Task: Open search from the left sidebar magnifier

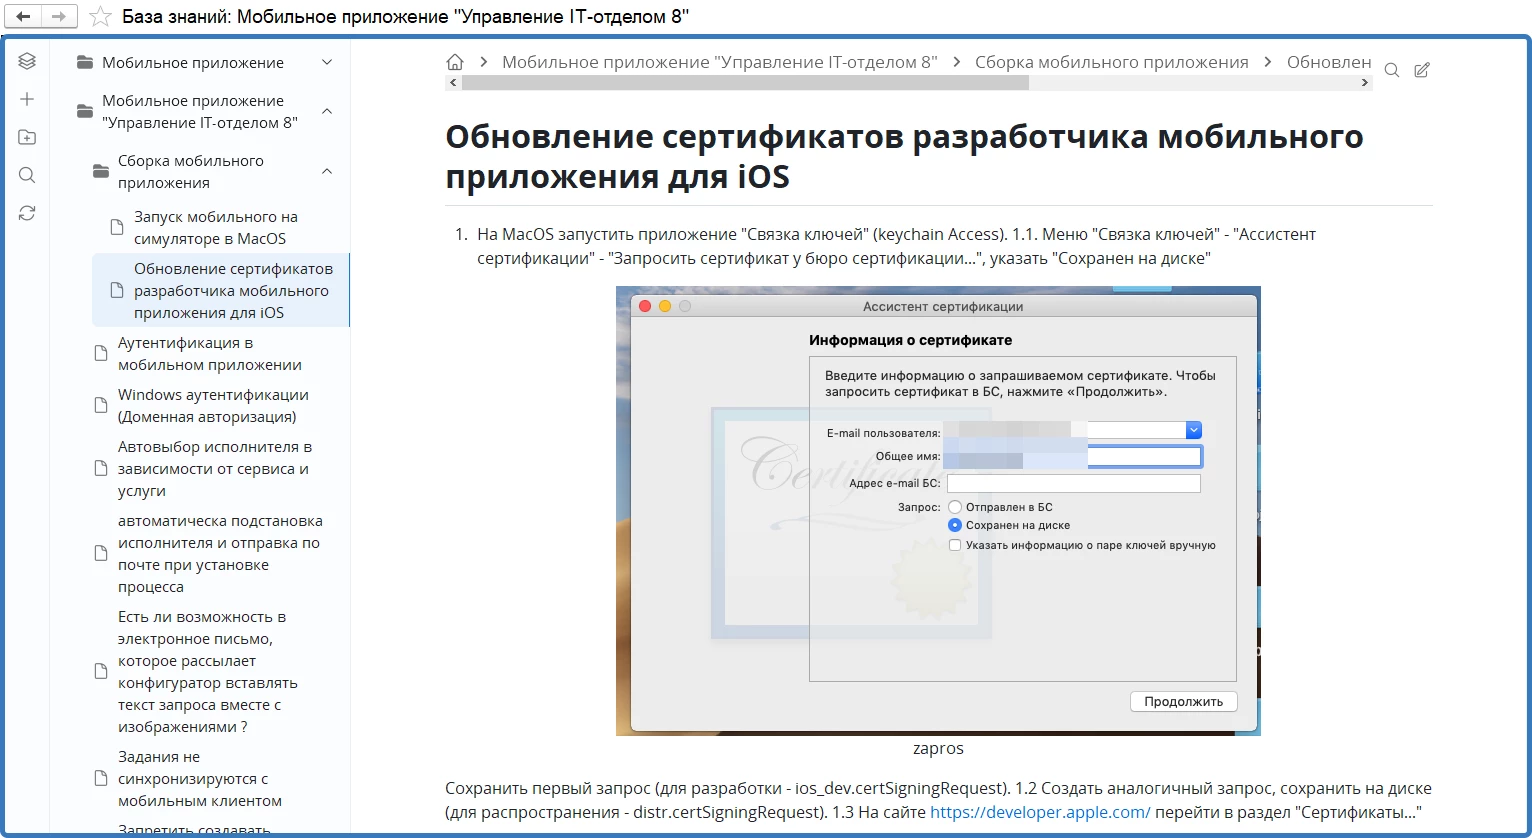Action: (x=27, y=175)
